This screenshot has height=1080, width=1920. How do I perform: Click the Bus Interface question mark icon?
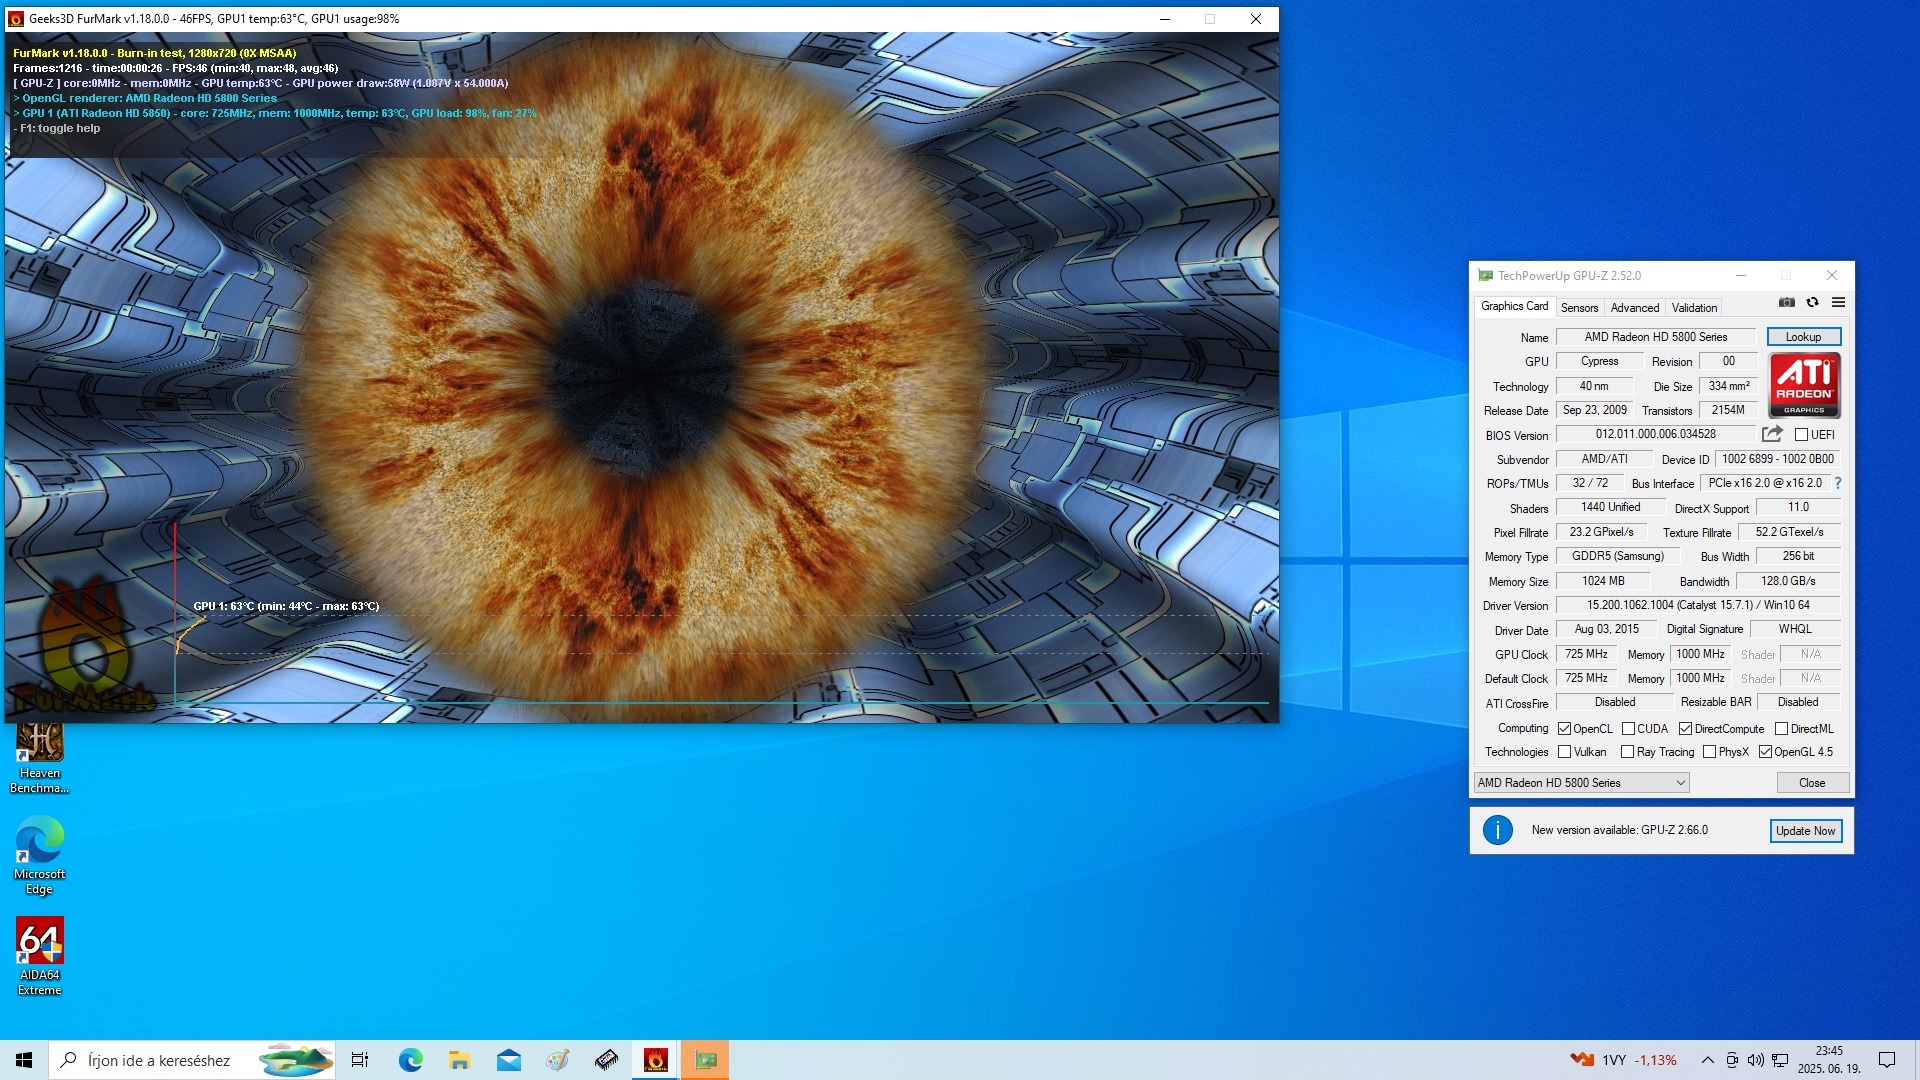coord(1838,483)
